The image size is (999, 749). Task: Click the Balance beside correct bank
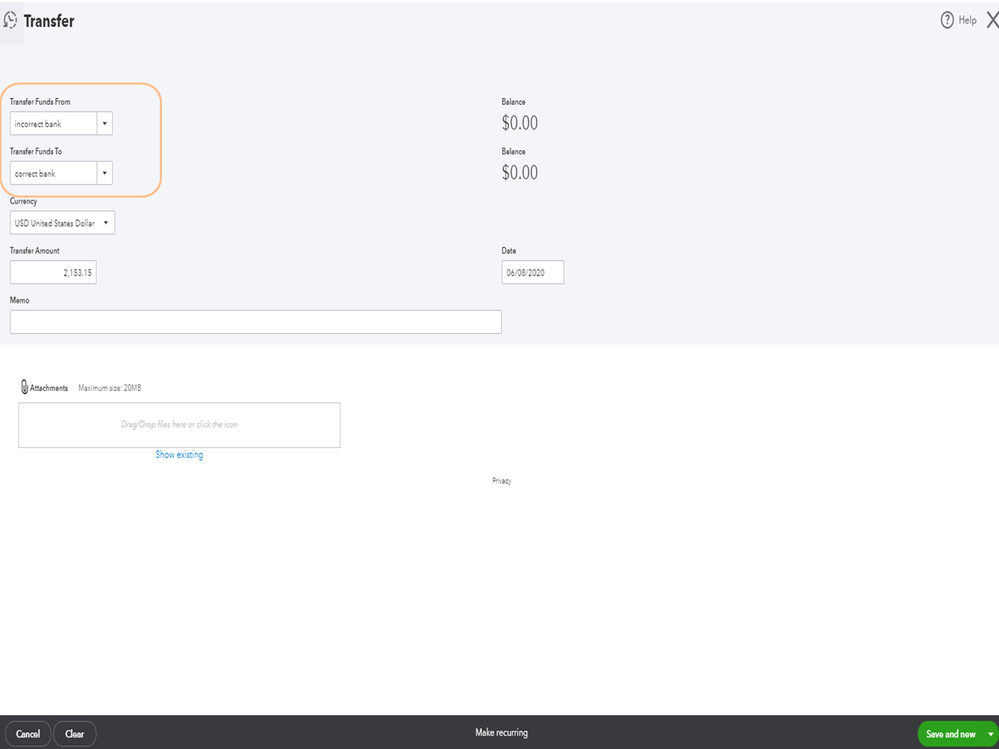(x=519, y=173)
